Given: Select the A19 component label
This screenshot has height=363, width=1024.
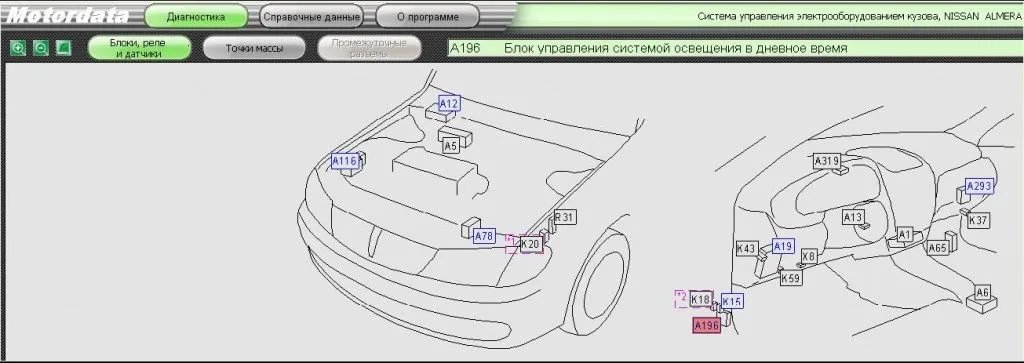Looking at the screenshot, I should (x=783, y=245).
